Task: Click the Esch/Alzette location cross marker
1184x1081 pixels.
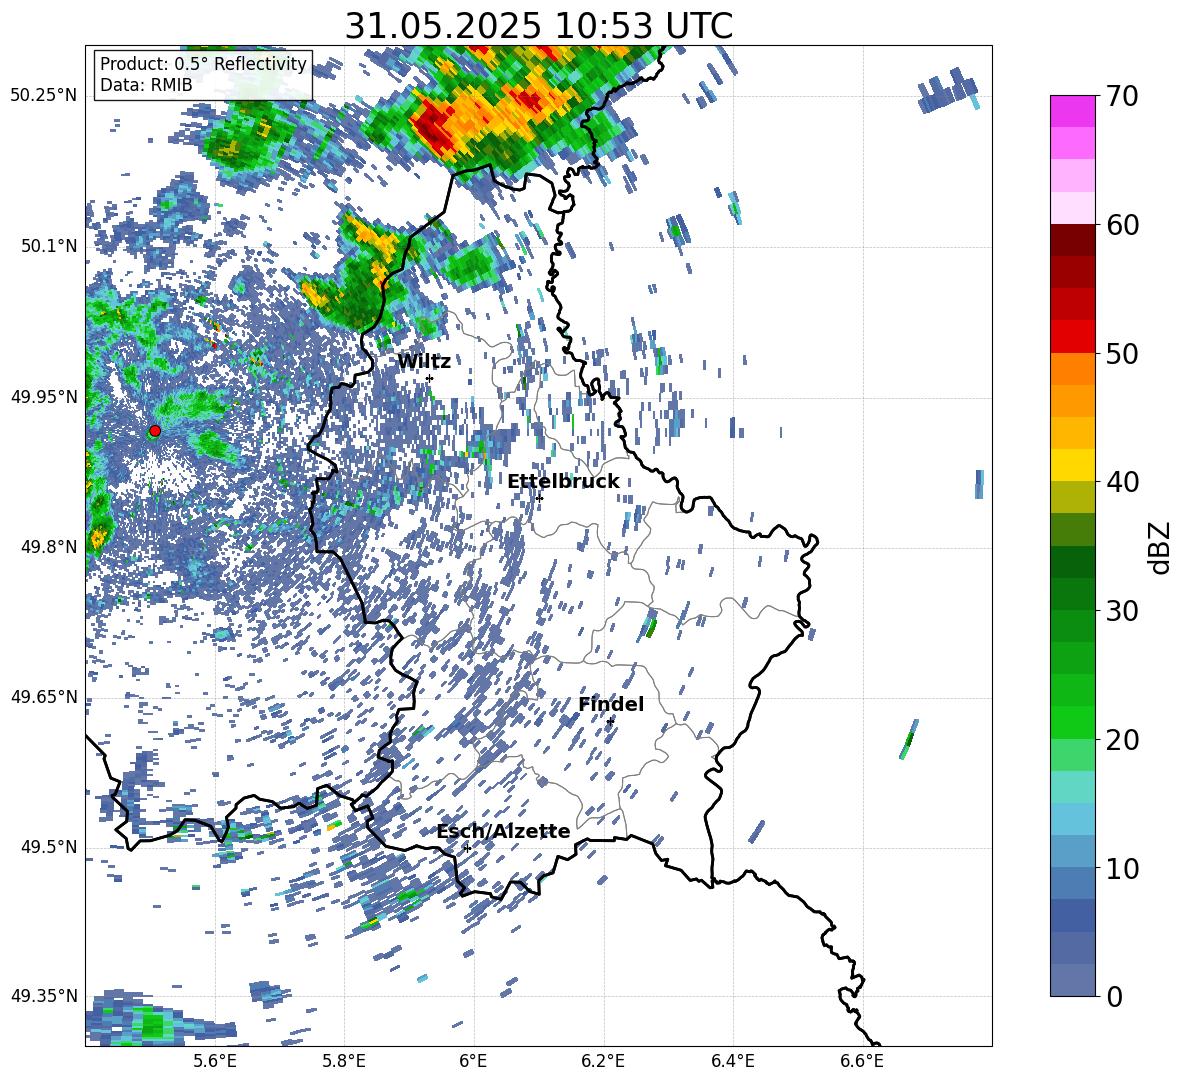Action: point(467,848)
